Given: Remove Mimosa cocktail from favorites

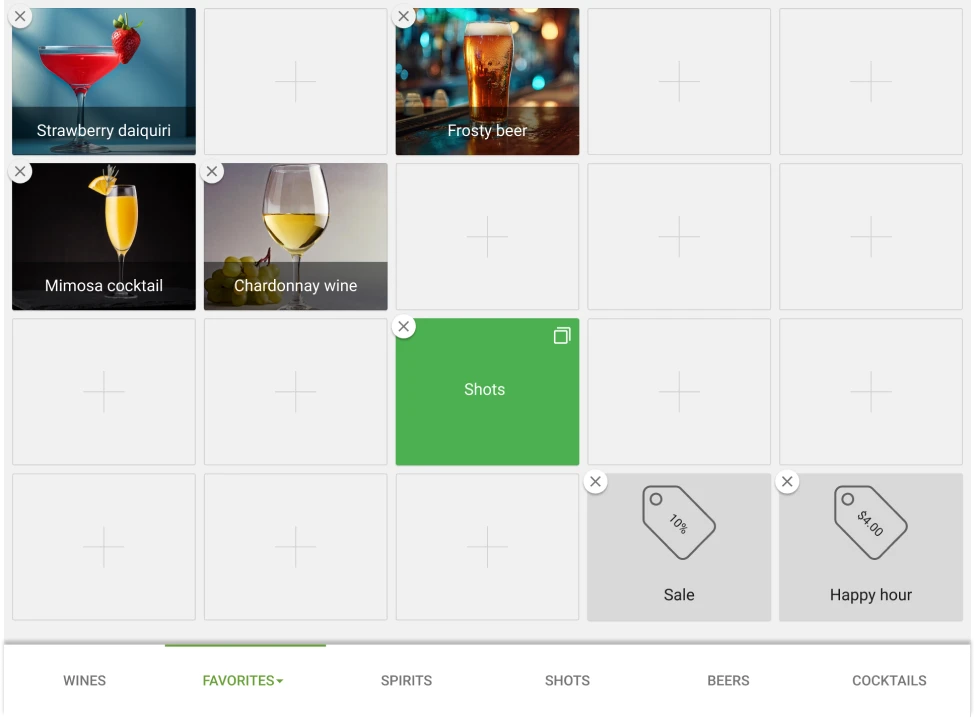Looking at the screenshot, I should [20, 171].
